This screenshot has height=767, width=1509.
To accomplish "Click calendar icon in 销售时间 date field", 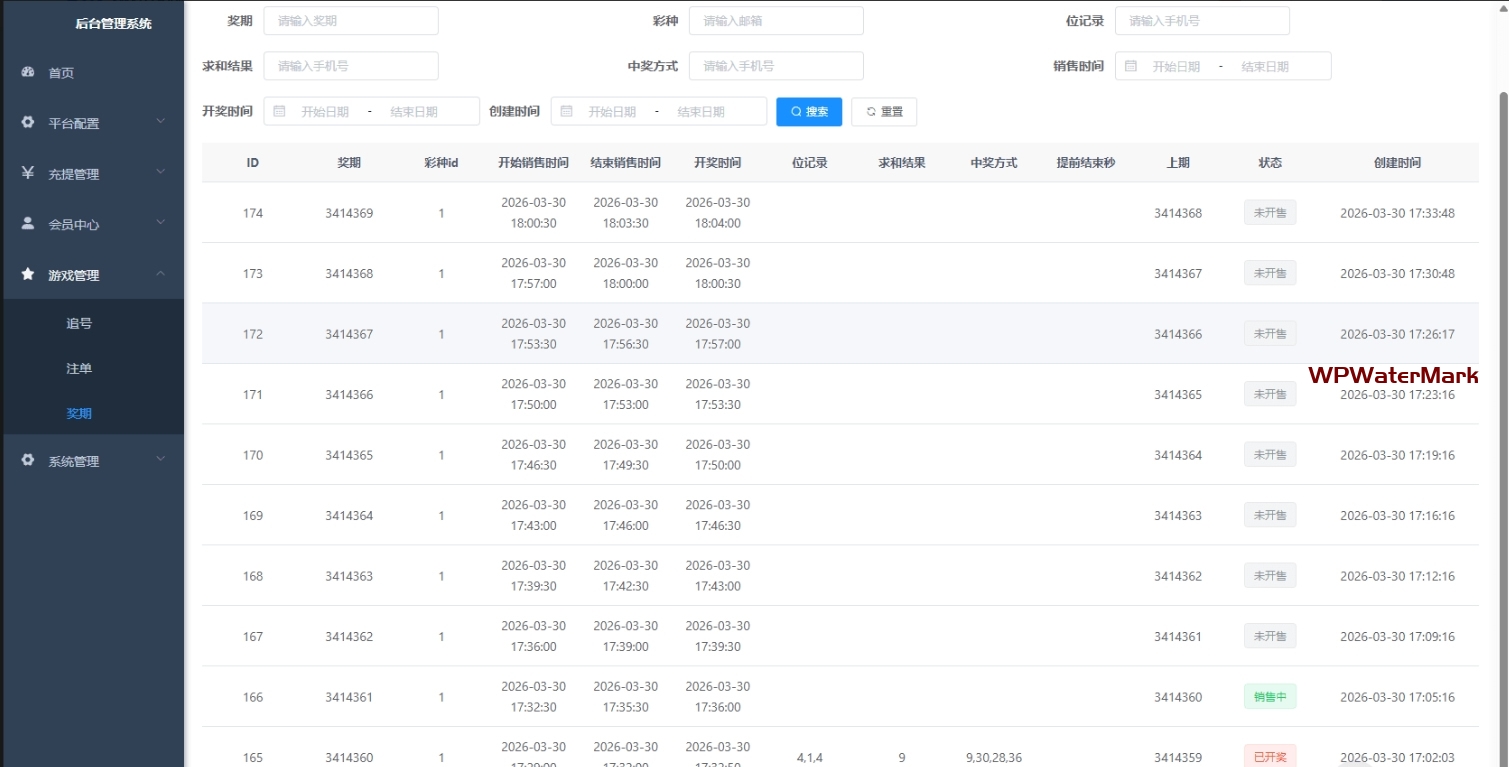I will pos(1131,66).
